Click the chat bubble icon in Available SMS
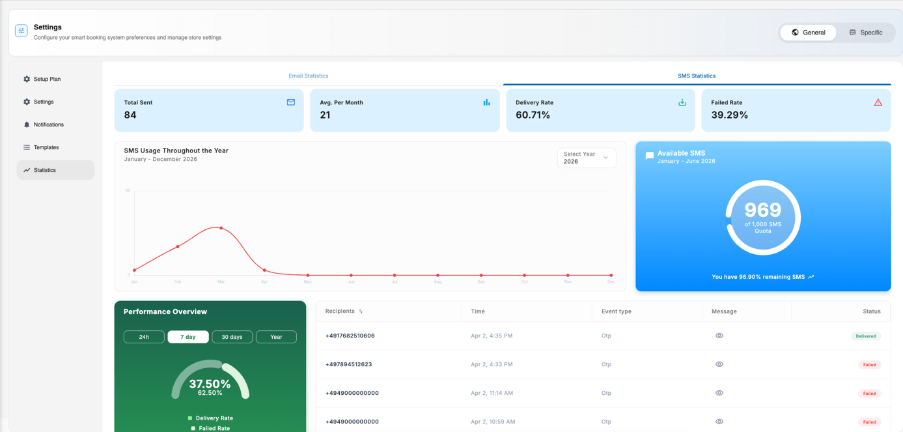Image resolution: width=903 pixels, height=432 pixels. pos(650,156)
